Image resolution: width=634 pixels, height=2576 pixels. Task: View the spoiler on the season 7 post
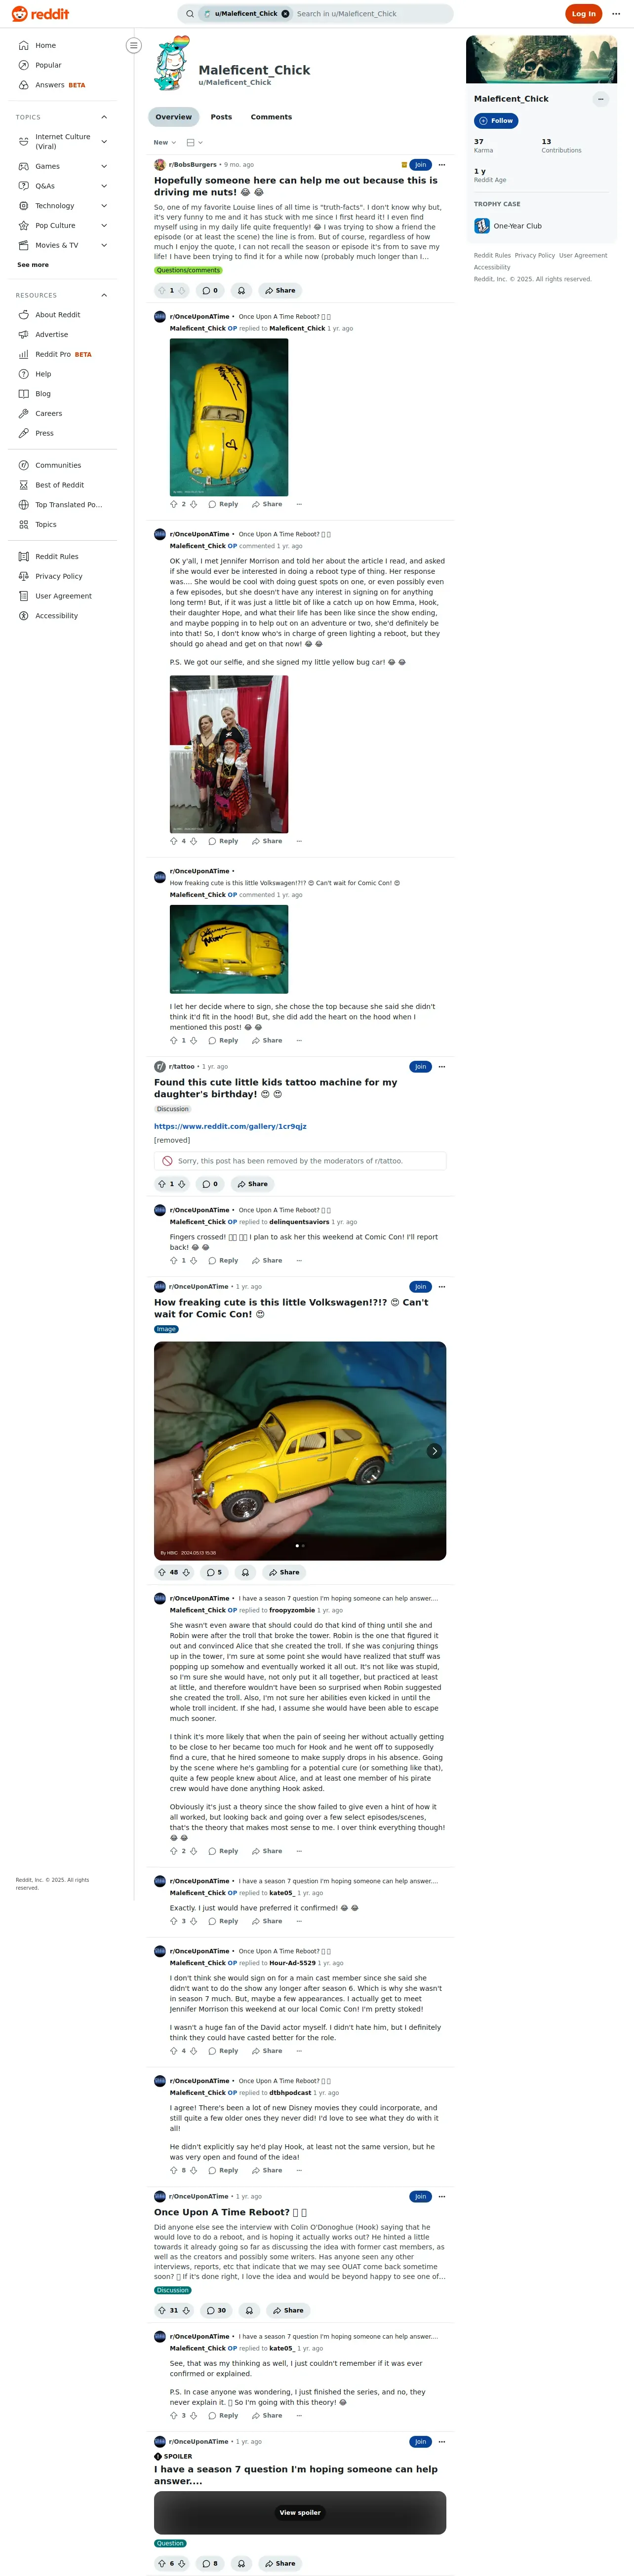pyautogui.click(x=300, y=2512)
